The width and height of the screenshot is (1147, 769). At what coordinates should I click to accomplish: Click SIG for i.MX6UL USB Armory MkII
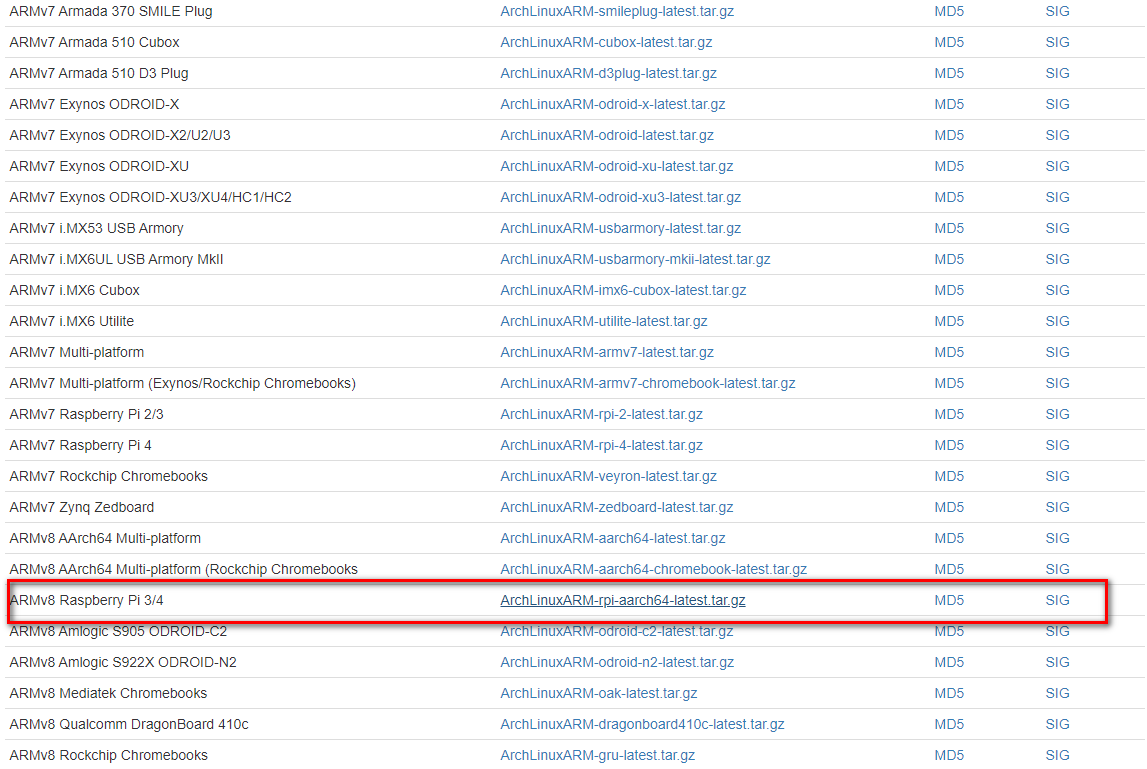pyautogui.click(x=1057, y=259)
